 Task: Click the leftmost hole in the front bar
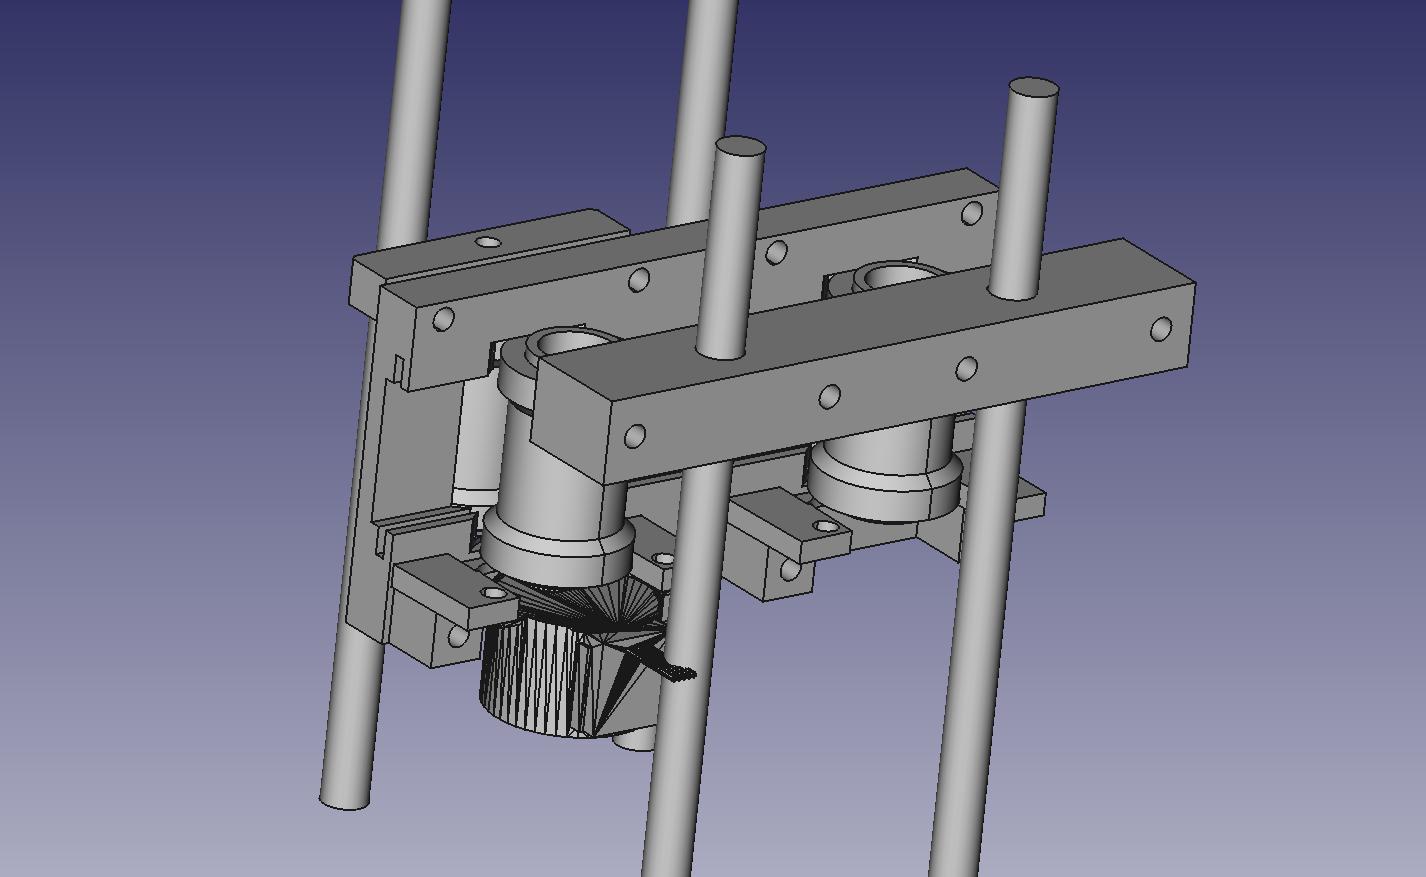point(635,436)
